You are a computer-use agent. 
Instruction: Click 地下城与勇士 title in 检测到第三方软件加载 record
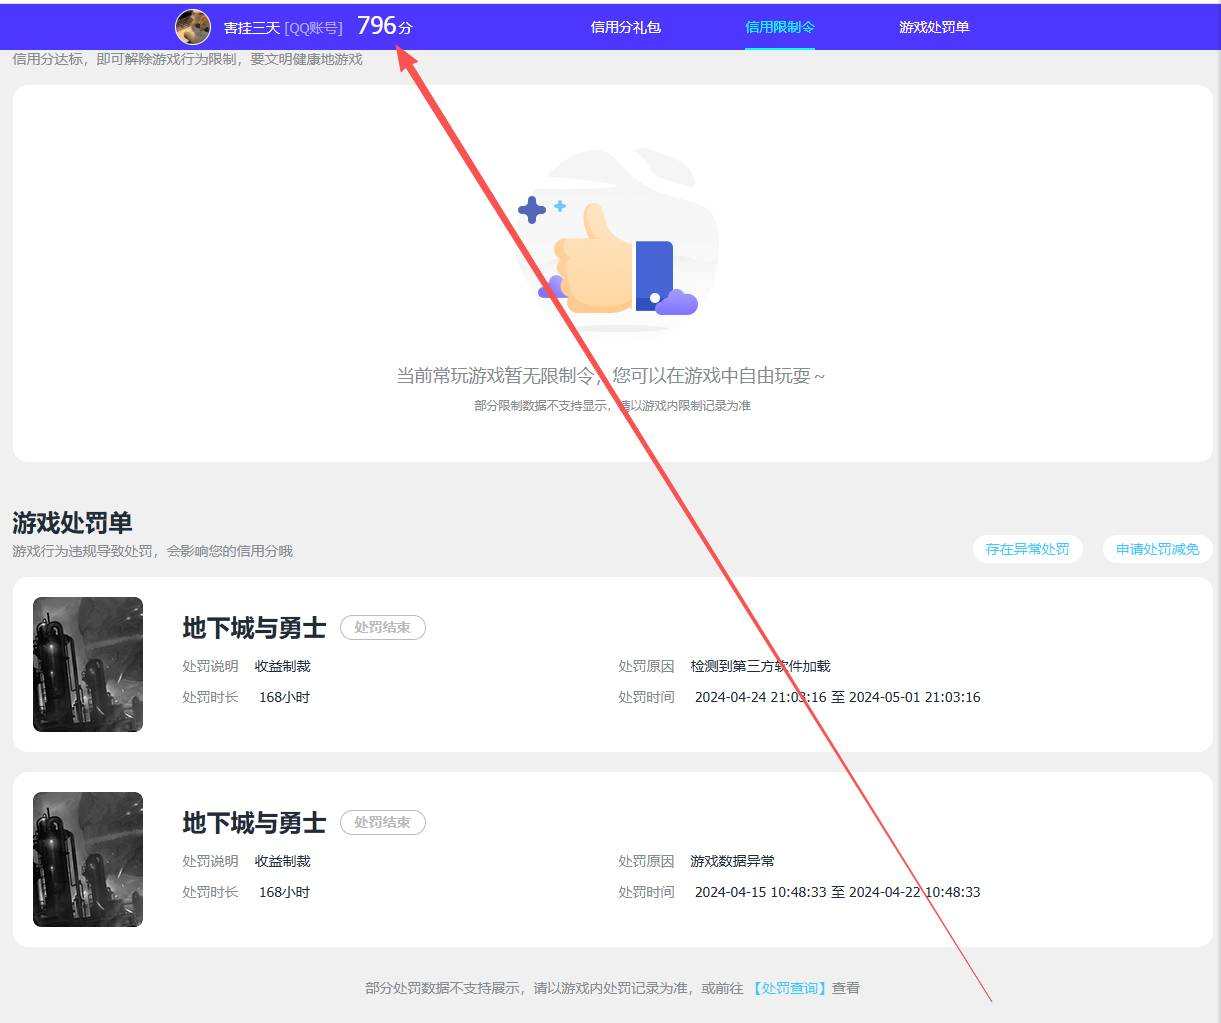254,627
